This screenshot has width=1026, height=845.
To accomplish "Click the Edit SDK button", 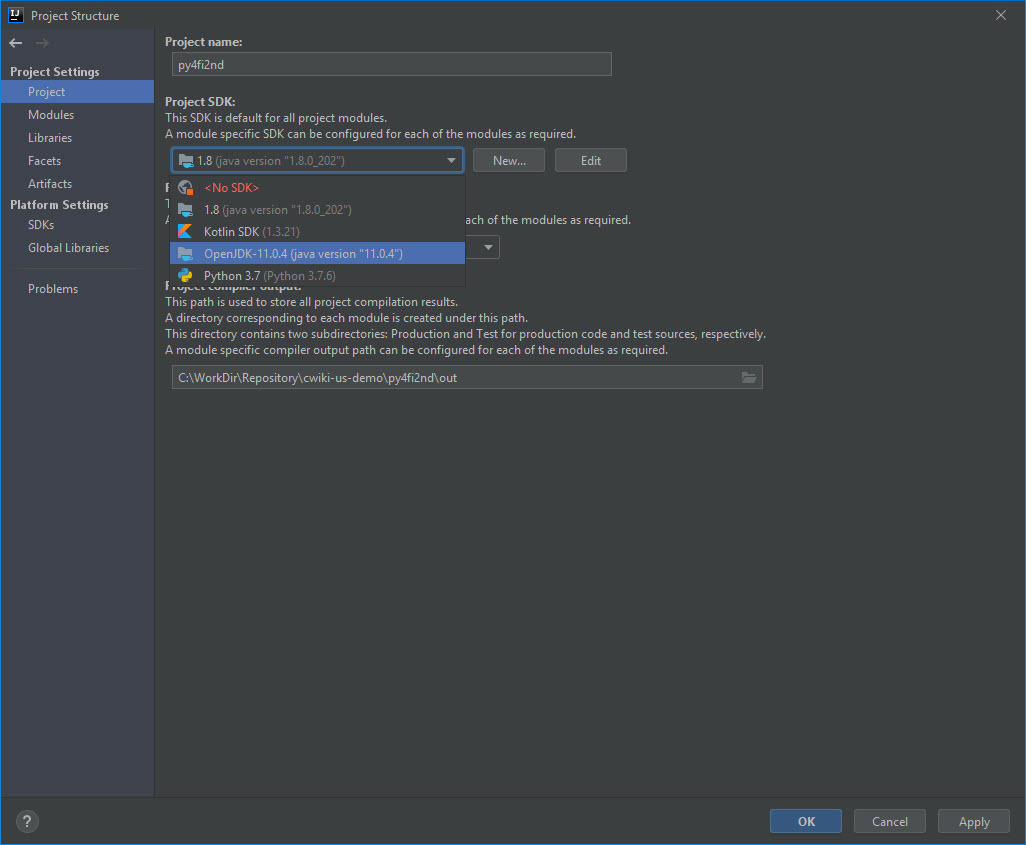I will click(591, 160).
